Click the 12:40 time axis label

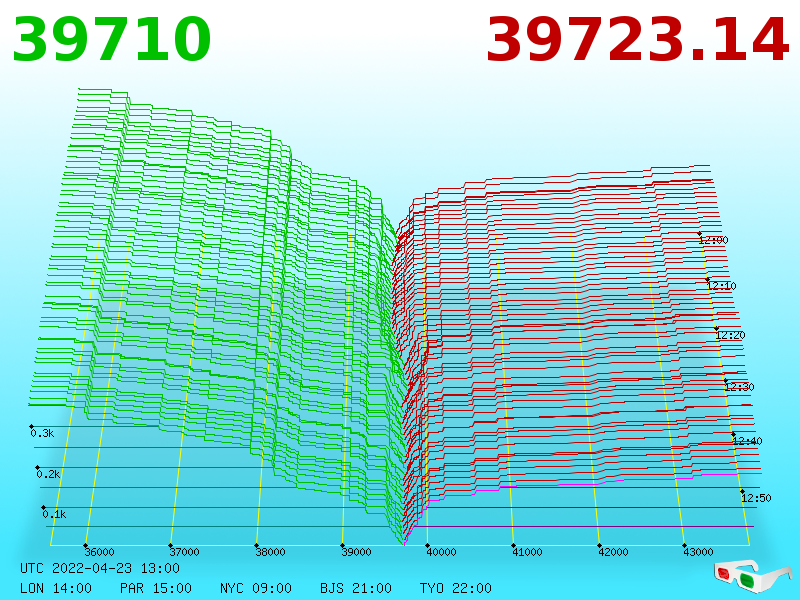pyautogui.click(x=747, y=441)
